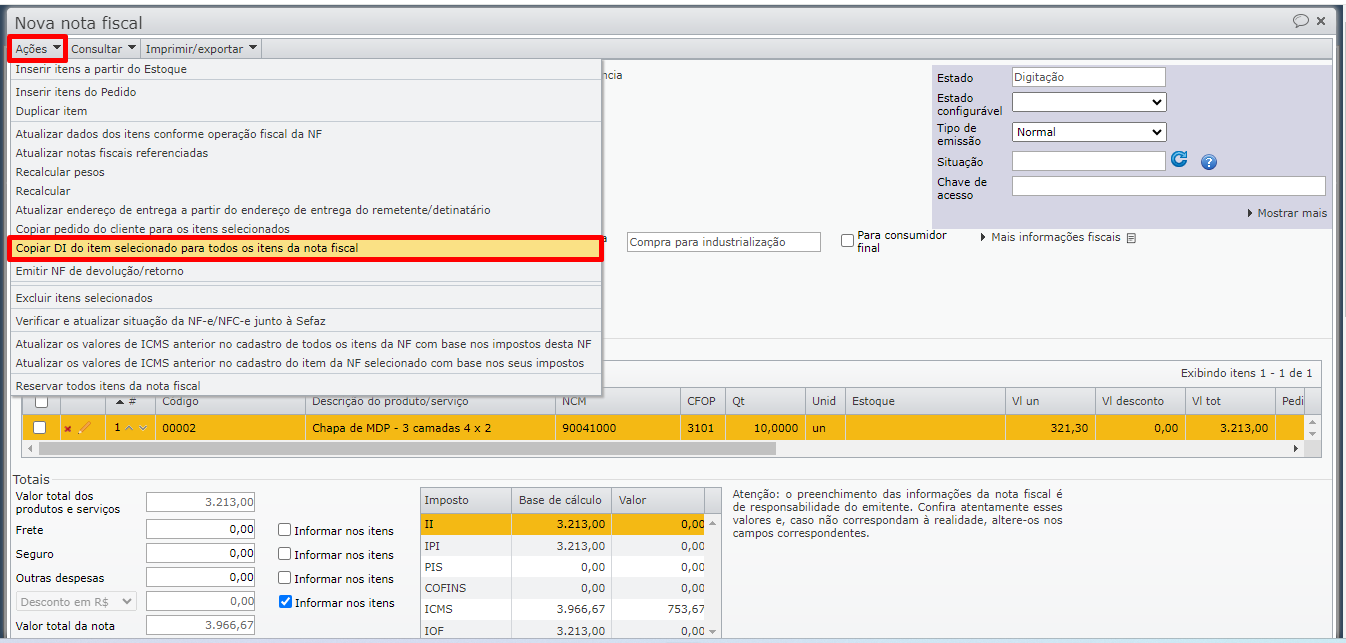
Task: Tick the checkbox on the Chapa de MDP row
Action: point(40,428)
